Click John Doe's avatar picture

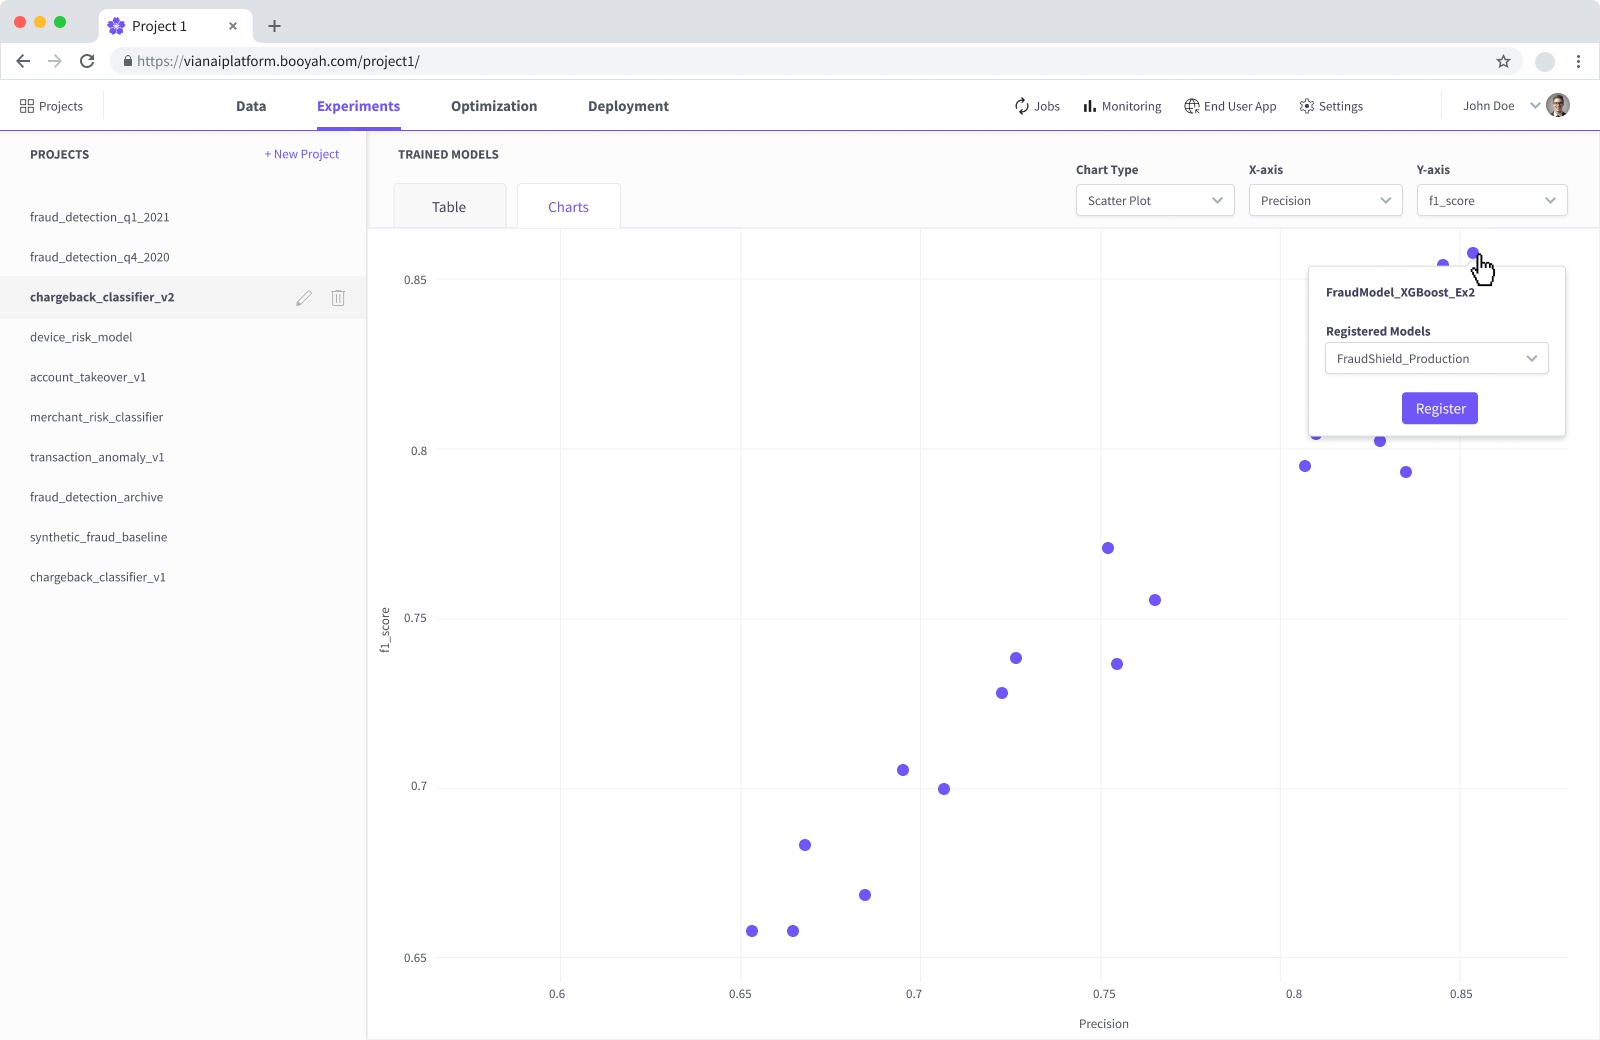[1558, 105]
